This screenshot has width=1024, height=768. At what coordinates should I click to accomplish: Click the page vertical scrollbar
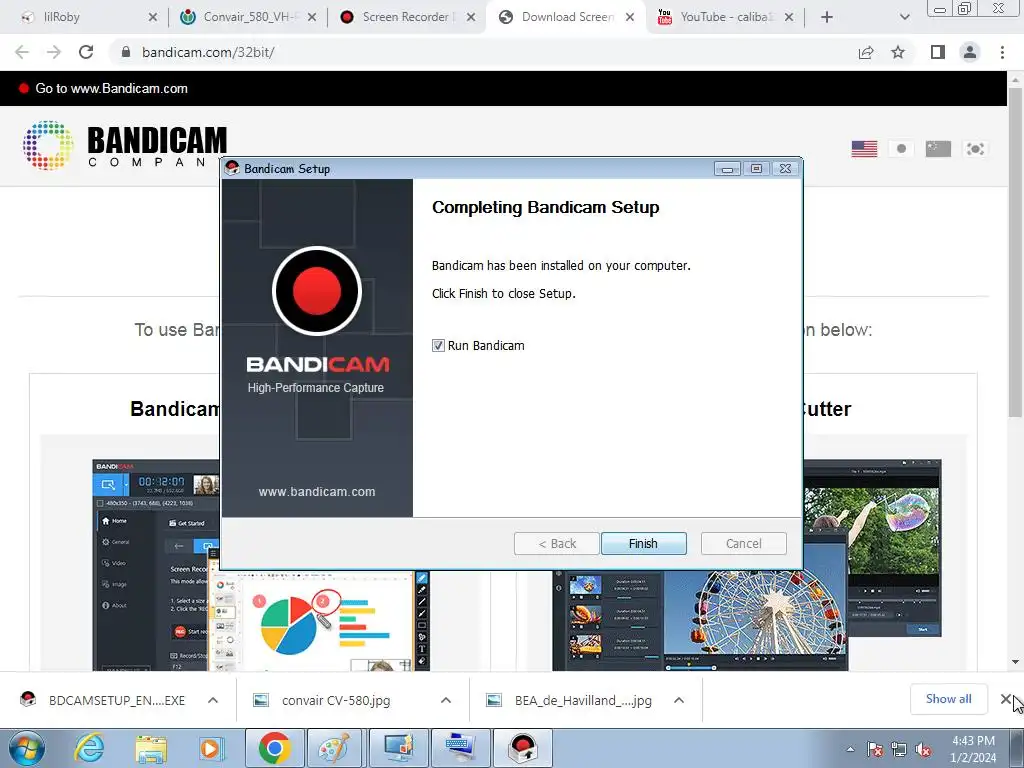[x=1015, y=252]
